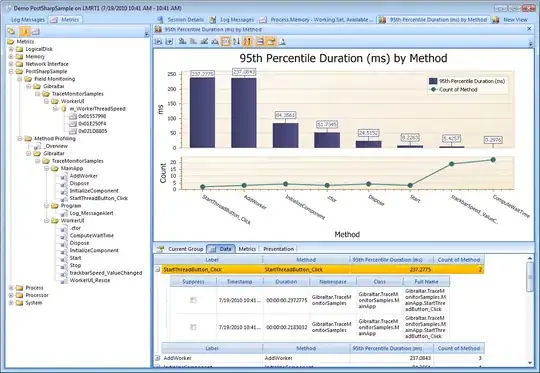540x373 pixels.
Task: Click the first save icon in chart toolbar
Action: [158, 42]
